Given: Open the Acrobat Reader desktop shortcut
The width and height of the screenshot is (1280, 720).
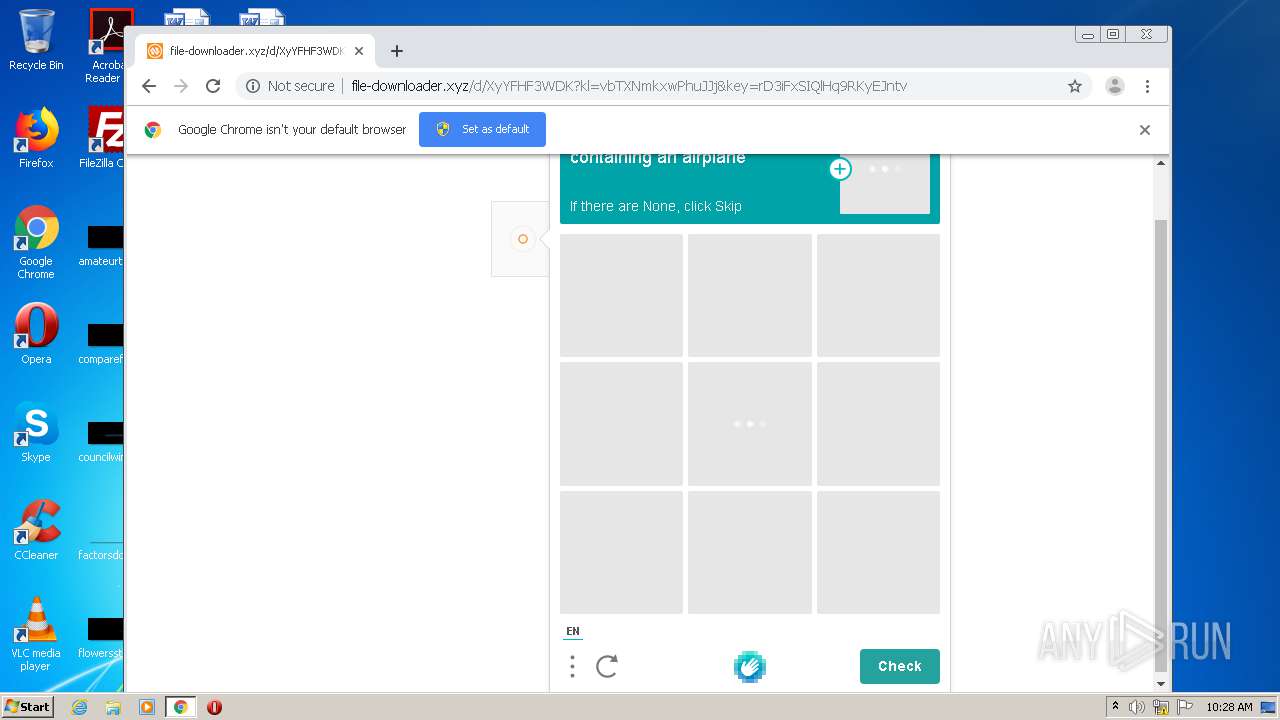Looking at the screenshot, I should click(106, 46).
